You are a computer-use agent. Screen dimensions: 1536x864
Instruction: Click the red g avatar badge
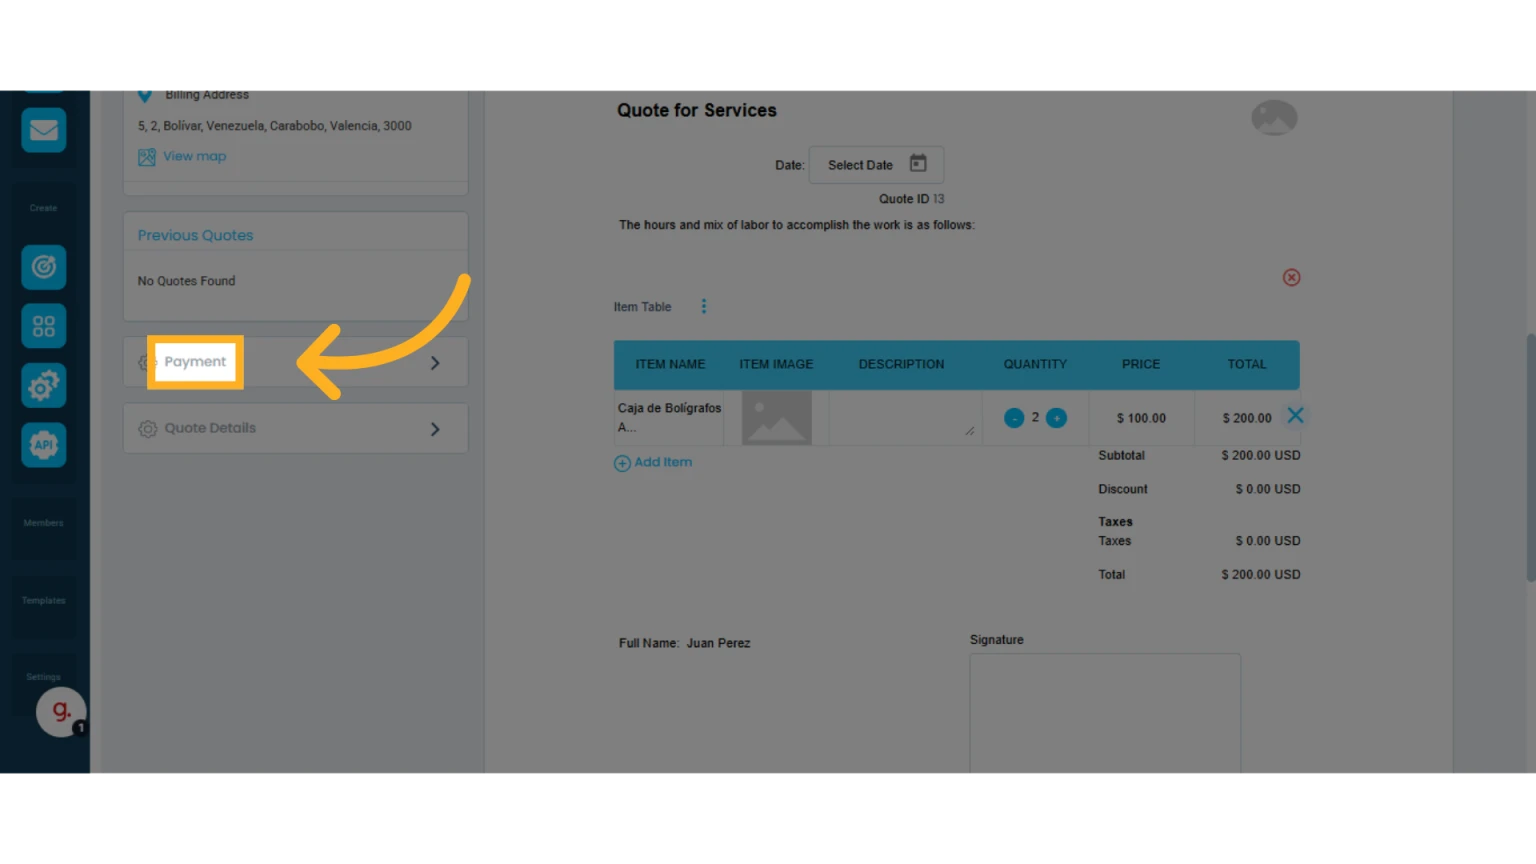tap(61, 712)
